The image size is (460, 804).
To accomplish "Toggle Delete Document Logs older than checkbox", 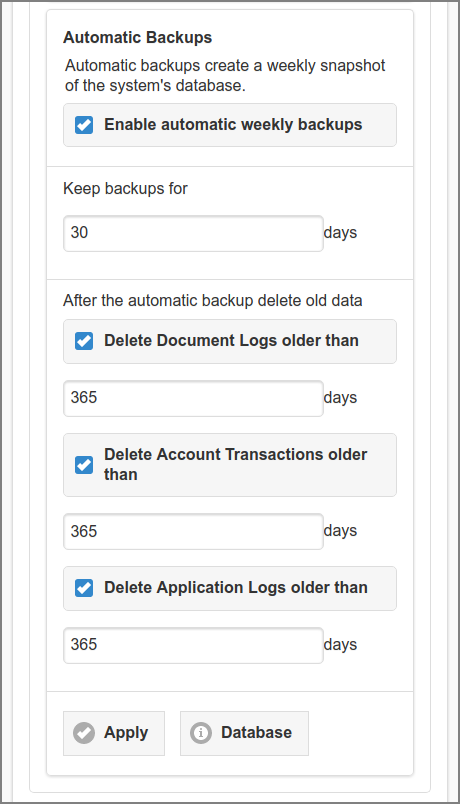I will (84, 341).
